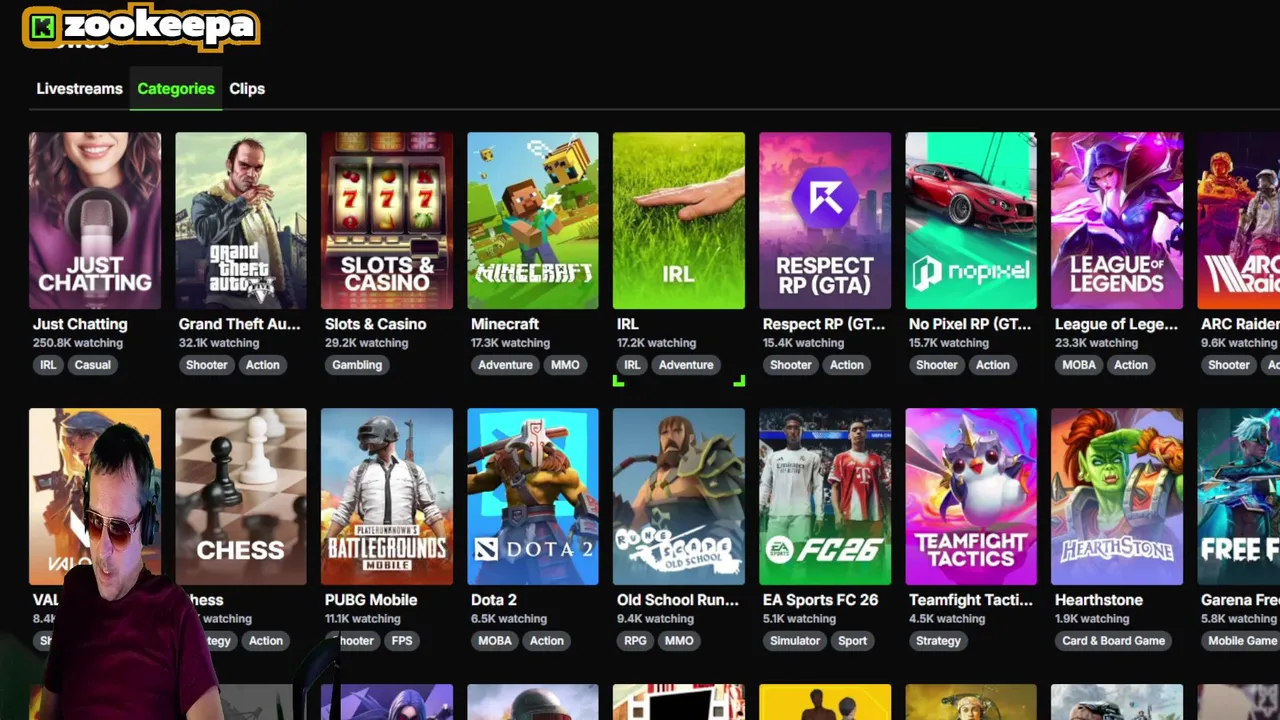Open the League of Legends cover image
This screenshot has height=720, width=1280.
tap(1117, 220)
